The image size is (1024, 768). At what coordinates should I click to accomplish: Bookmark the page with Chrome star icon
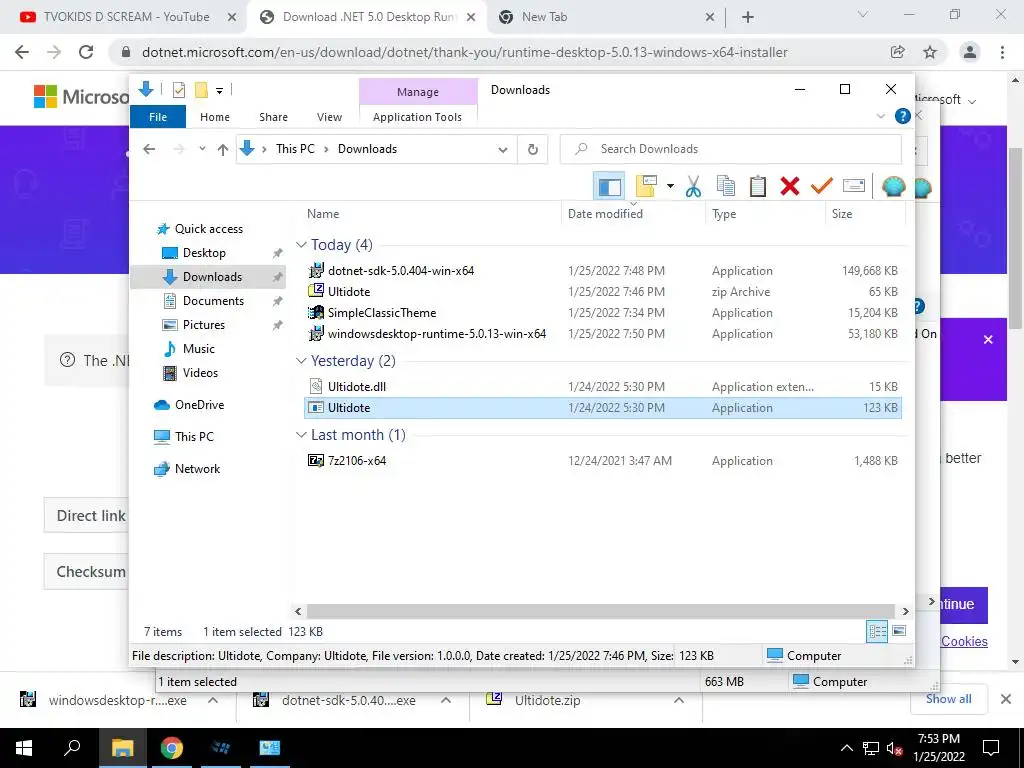click(930, 52)
